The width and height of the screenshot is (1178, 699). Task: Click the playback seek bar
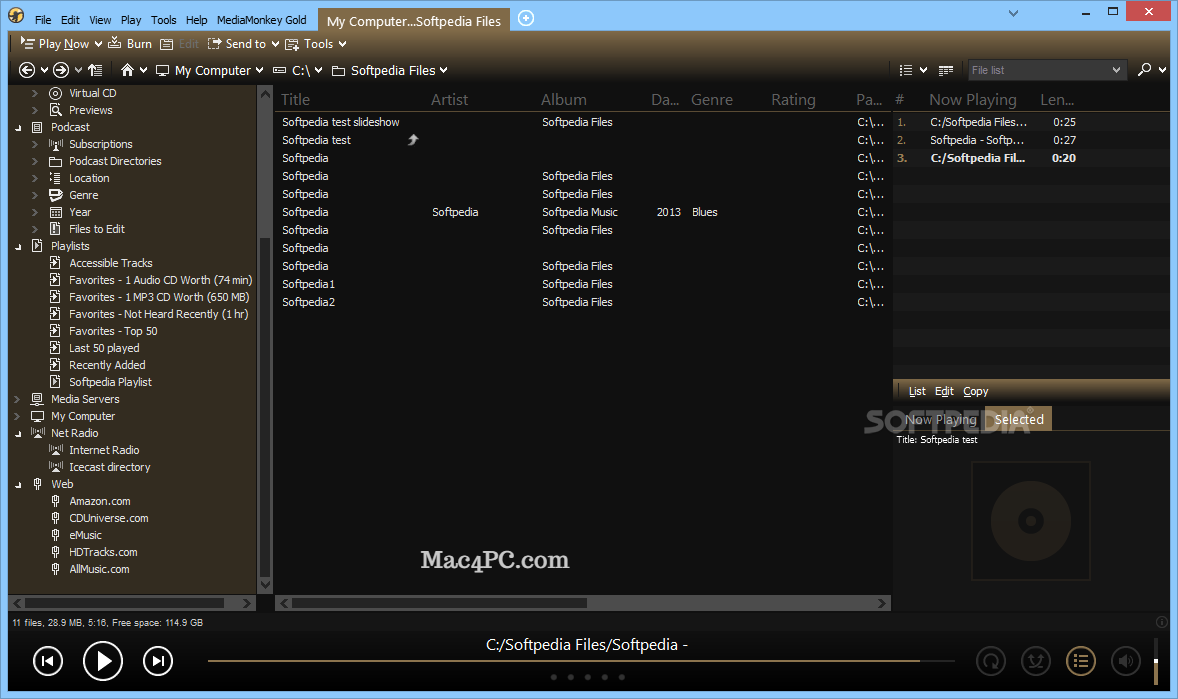coord(581,661)
